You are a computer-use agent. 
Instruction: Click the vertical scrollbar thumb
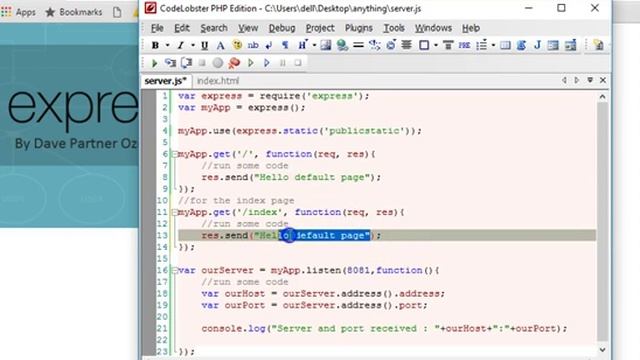click(x=602, y=222)
